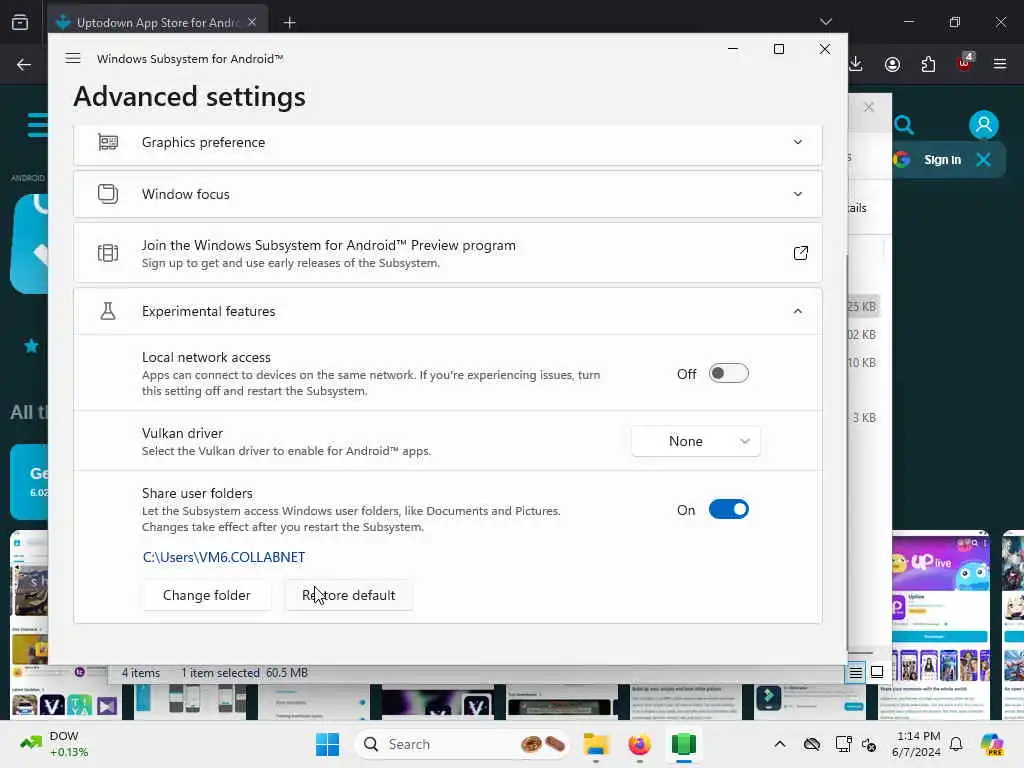Click the Window focus icon
Screen dimensions: 1024x768
point(108,194)
